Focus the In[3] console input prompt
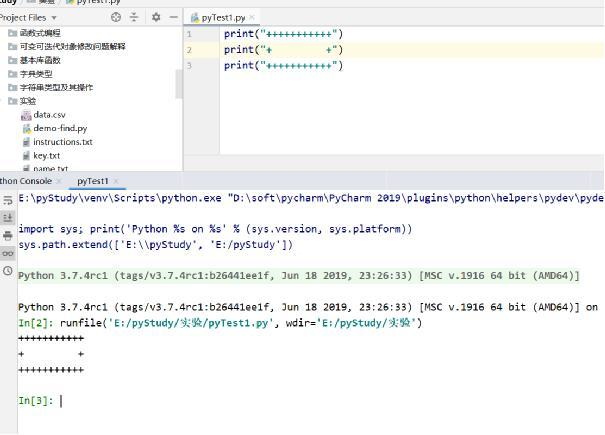 click(x=62, y=401)
